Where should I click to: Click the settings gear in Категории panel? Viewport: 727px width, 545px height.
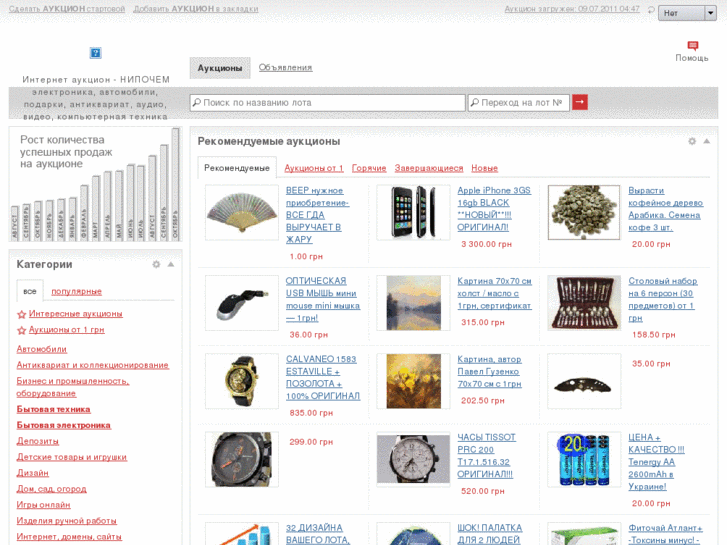click(x=156, y=264)
